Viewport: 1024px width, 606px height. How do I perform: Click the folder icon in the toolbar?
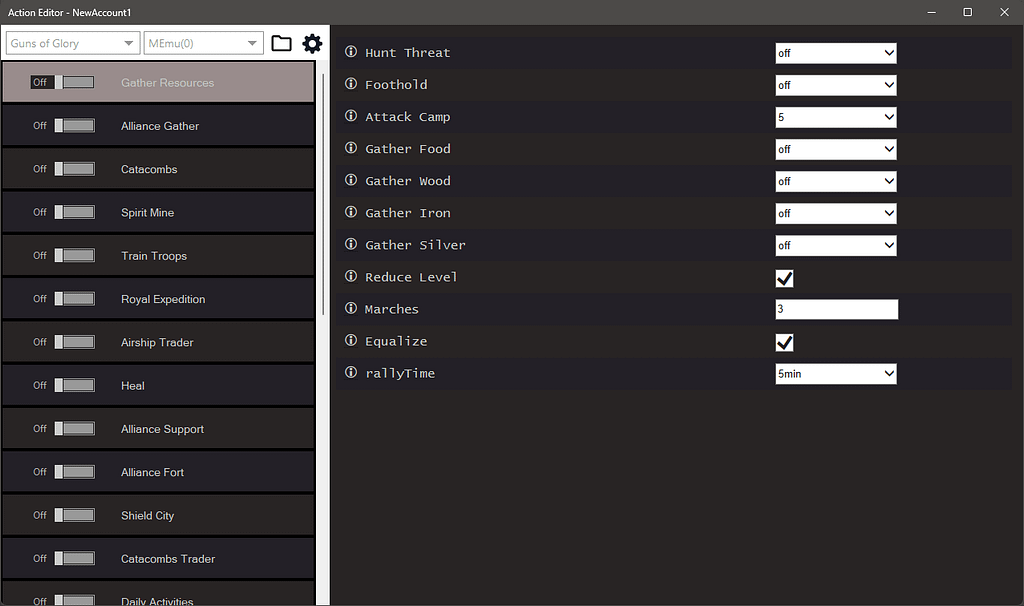point(281,44)
